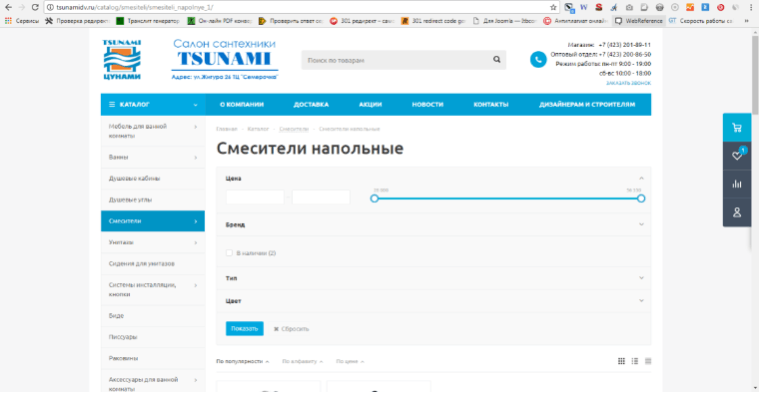
Task: Open Доставка menu item
Action: [x=311, y=105]
